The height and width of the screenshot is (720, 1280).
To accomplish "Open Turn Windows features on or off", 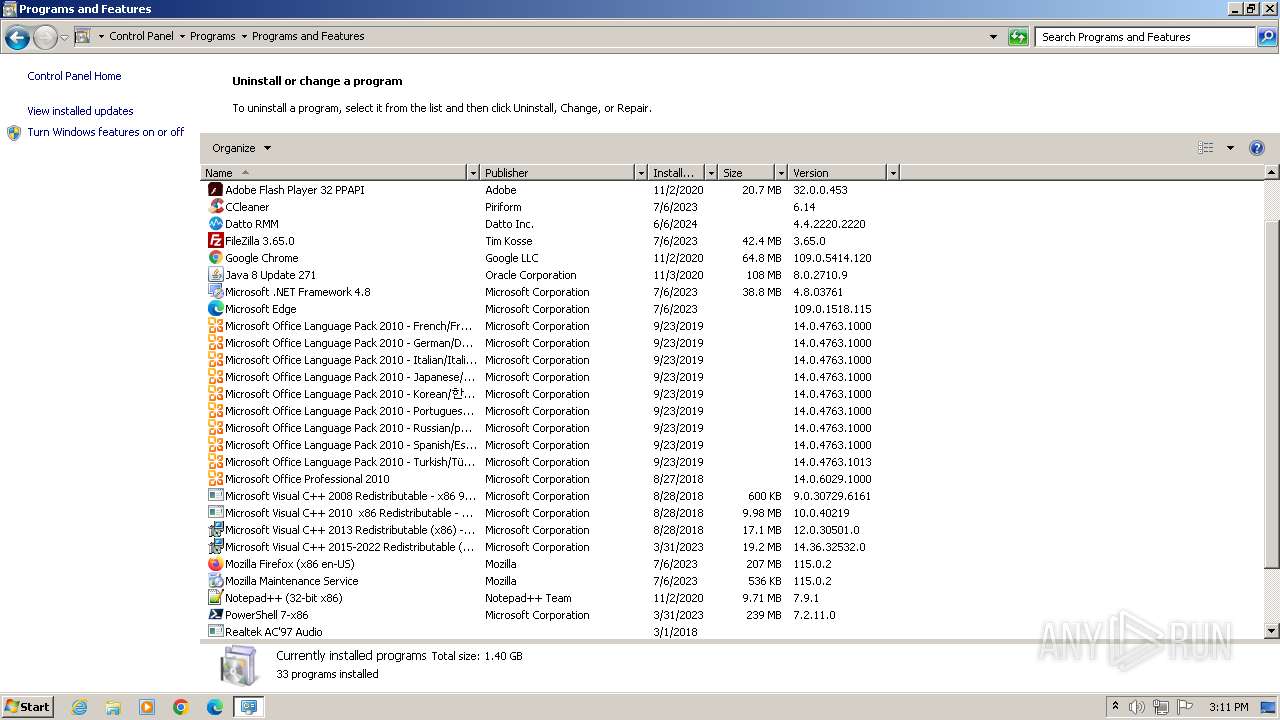I will (x=105, y=132).
